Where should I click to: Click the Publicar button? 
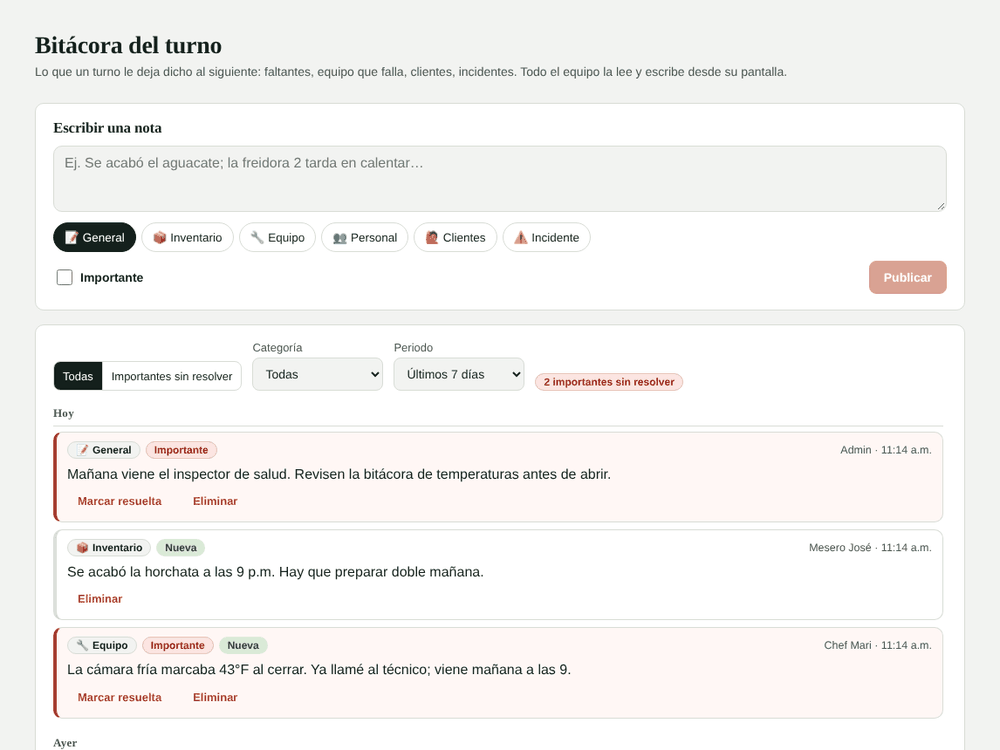[908, 277]
